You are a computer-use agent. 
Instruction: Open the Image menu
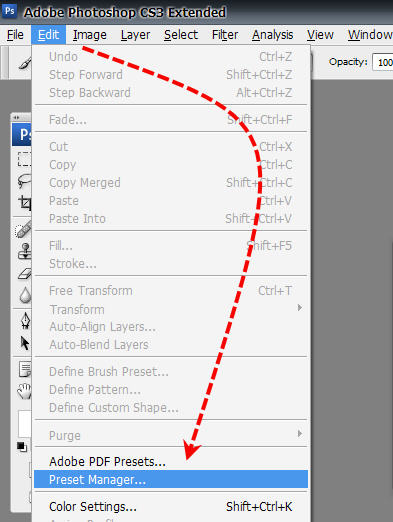click(90, 35)
